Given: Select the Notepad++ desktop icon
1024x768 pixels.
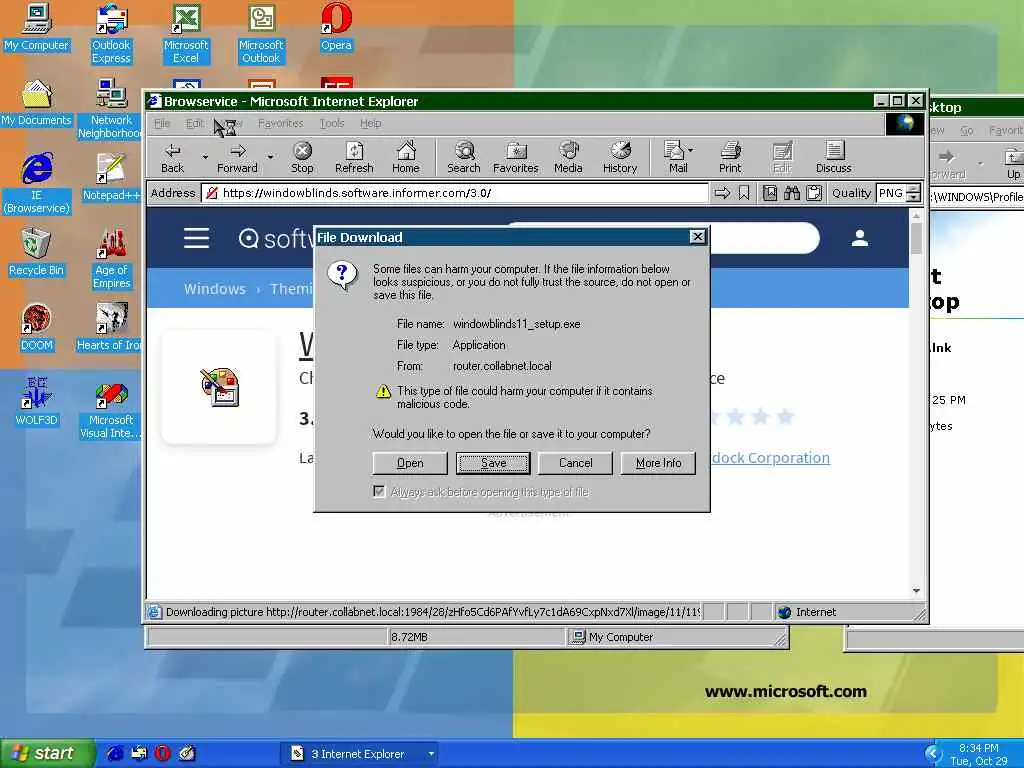Looking at the screenshot, I should point(111,177).
